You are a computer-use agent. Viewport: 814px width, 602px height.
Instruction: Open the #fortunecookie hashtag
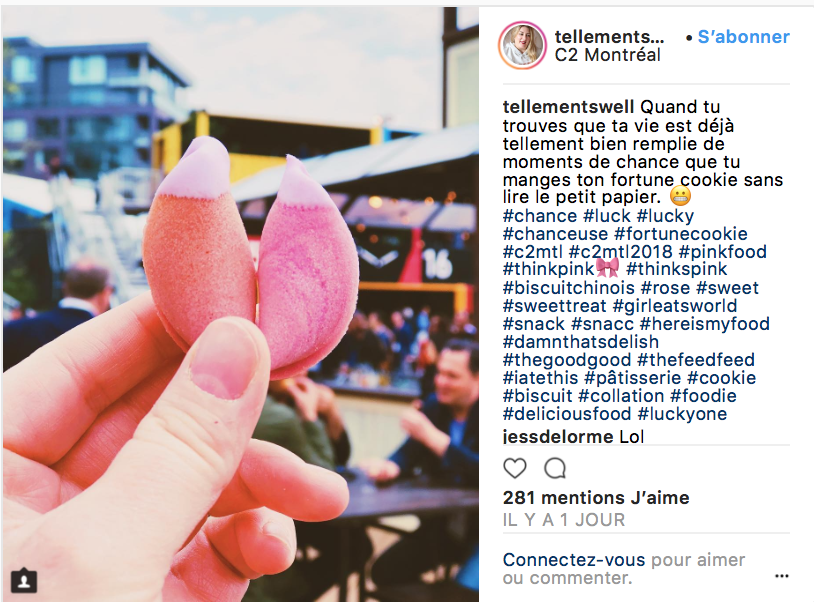click(x=681, y=234)
